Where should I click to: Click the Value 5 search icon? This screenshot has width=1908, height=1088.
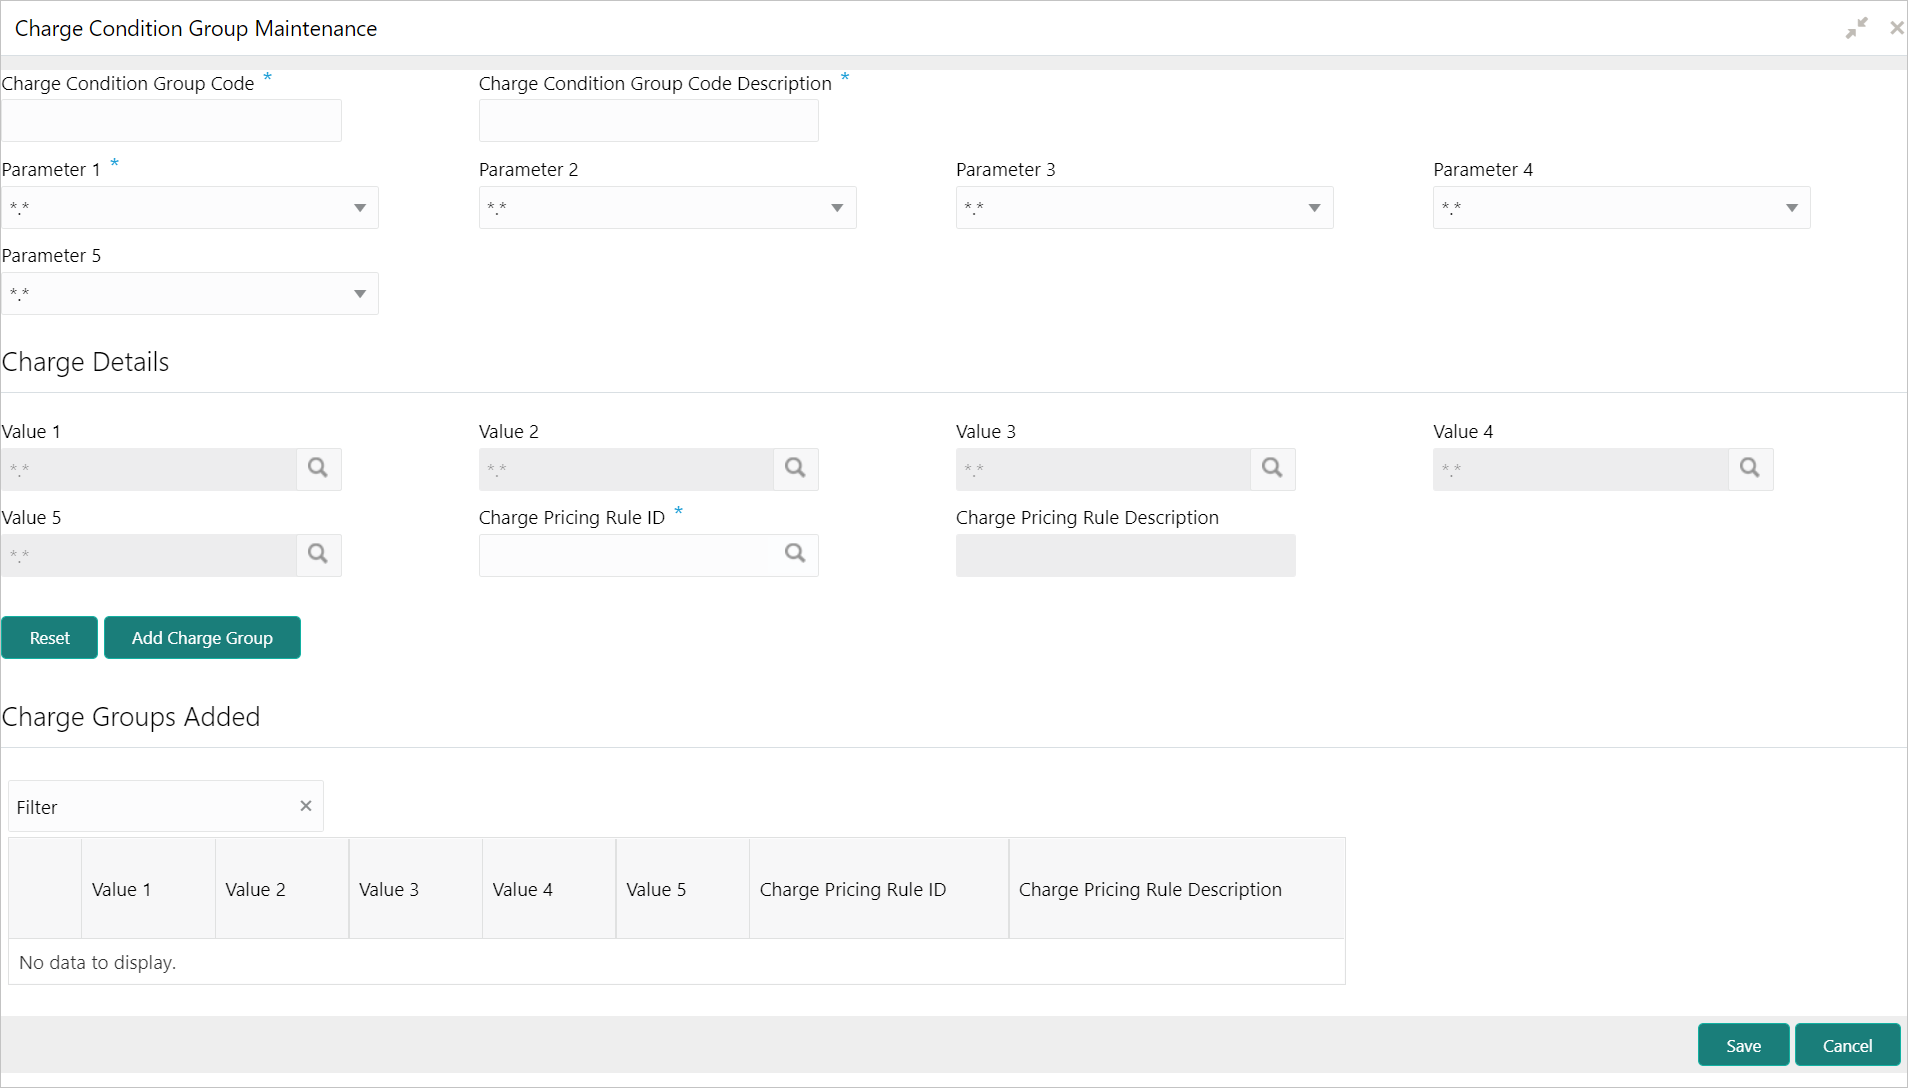pos(318,554)
